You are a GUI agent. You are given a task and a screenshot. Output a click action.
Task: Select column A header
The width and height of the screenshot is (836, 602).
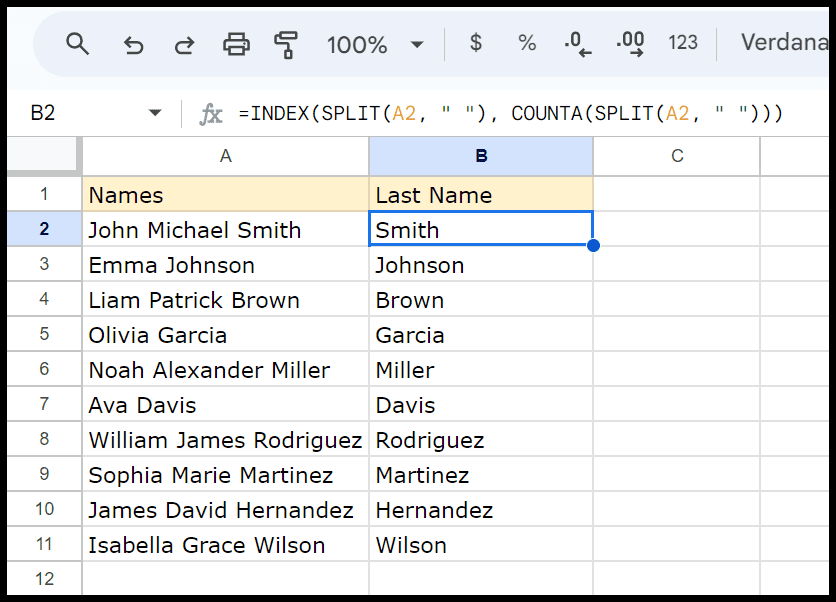click(x=226, y=156)
